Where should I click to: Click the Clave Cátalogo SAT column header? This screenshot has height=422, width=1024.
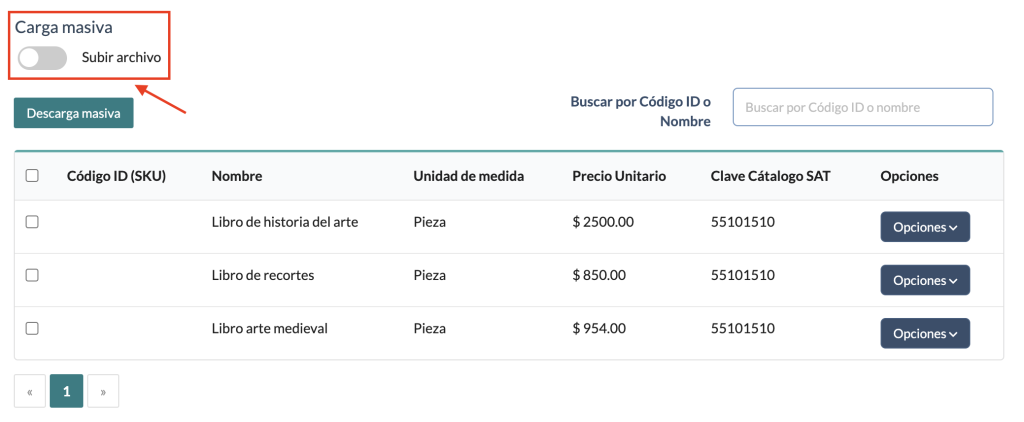[770, 176]
